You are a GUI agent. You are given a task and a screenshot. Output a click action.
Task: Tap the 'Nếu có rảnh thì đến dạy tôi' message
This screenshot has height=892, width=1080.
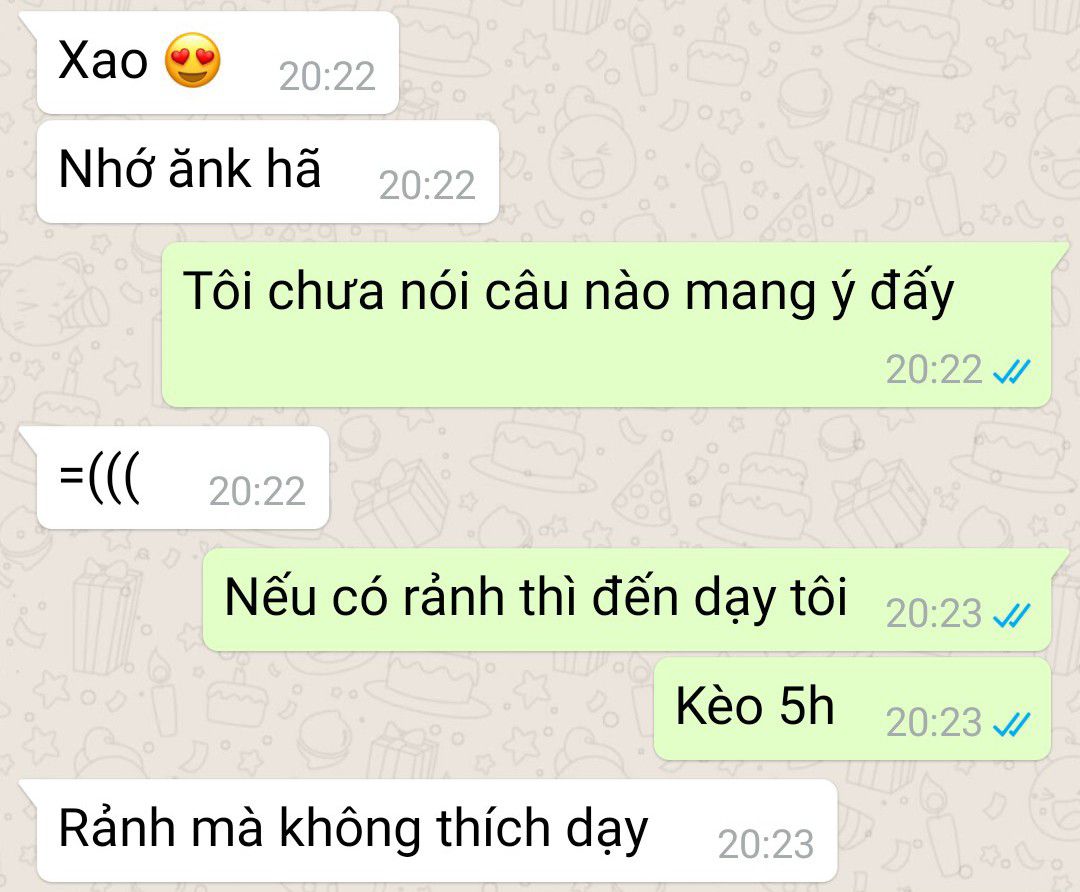pos(627,600)
